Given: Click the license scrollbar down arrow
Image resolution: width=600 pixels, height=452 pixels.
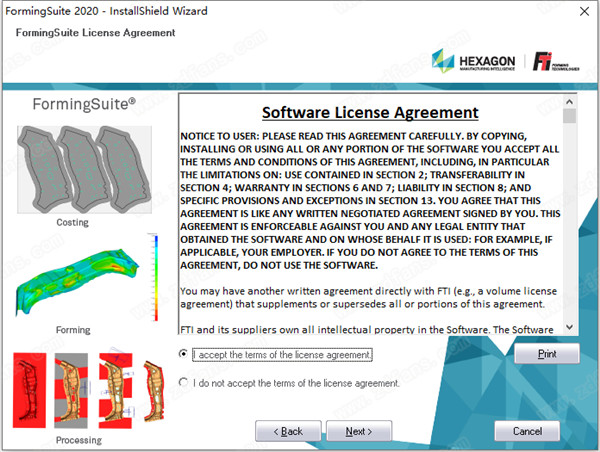Looking at the screenshot, I should point(569,327).
